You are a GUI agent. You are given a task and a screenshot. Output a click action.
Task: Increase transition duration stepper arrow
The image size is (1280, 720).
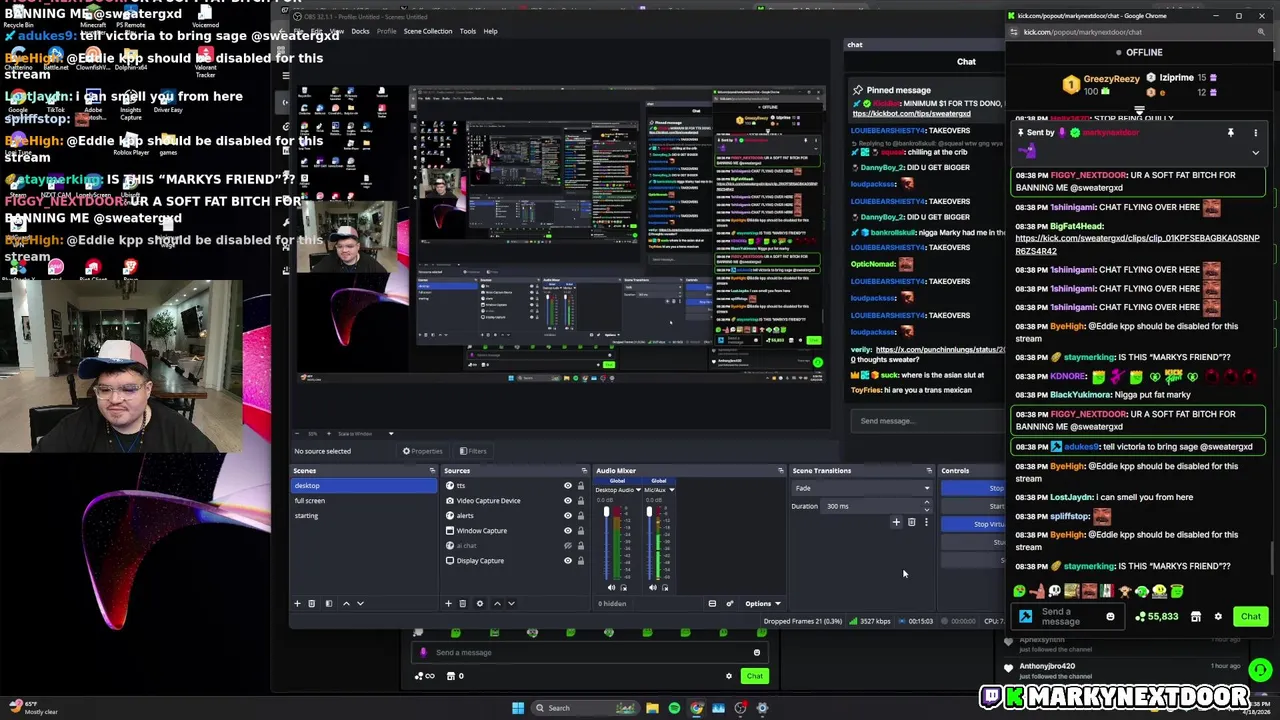(926, 503)
